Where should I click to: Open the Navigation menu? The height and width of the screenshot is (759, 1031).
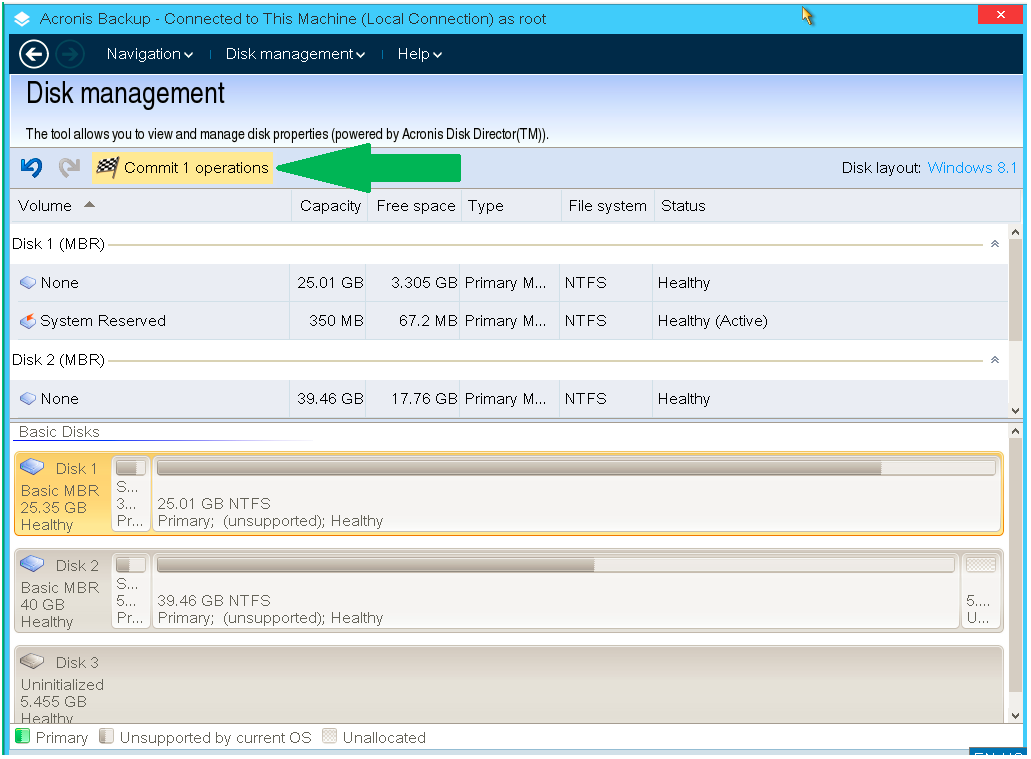point(150,54)
